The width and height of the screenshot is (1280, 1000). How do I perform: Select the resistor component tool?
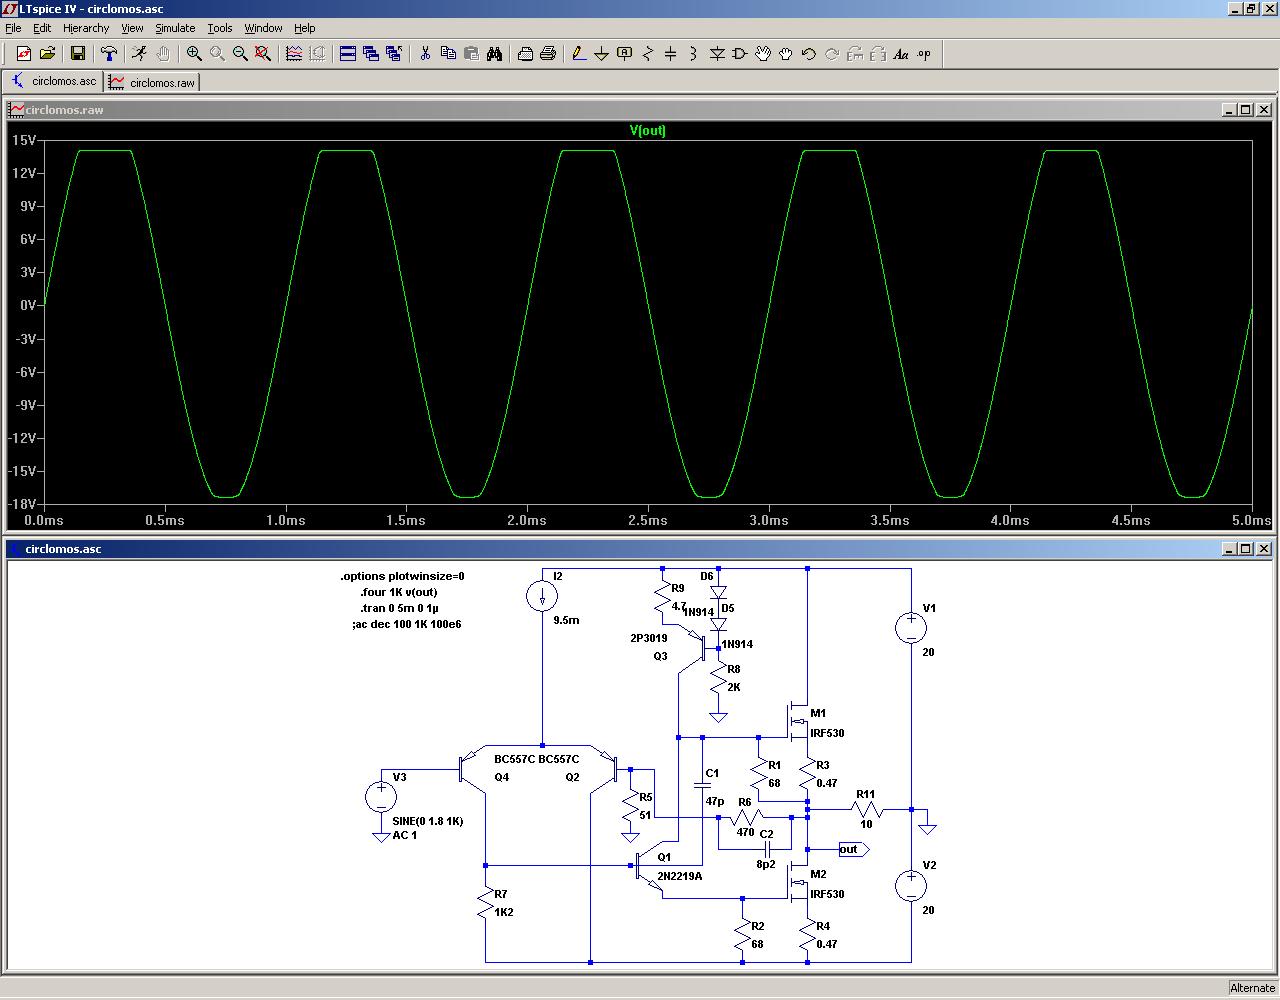tap(647, 54)
